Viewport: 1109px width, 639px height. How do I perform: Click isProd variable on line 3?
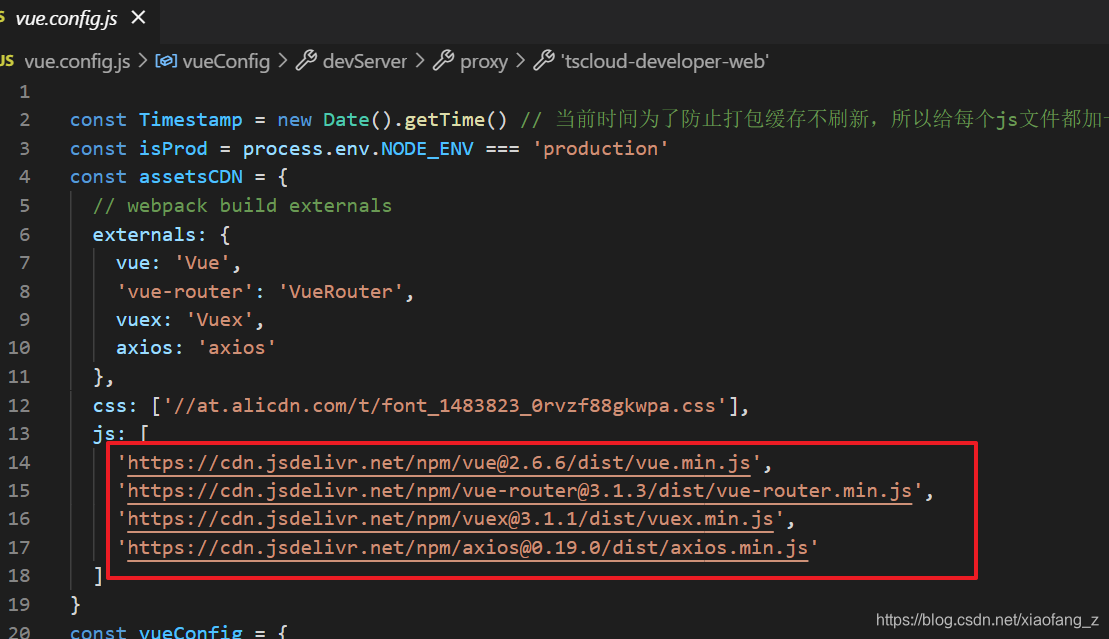click(173, 149)
